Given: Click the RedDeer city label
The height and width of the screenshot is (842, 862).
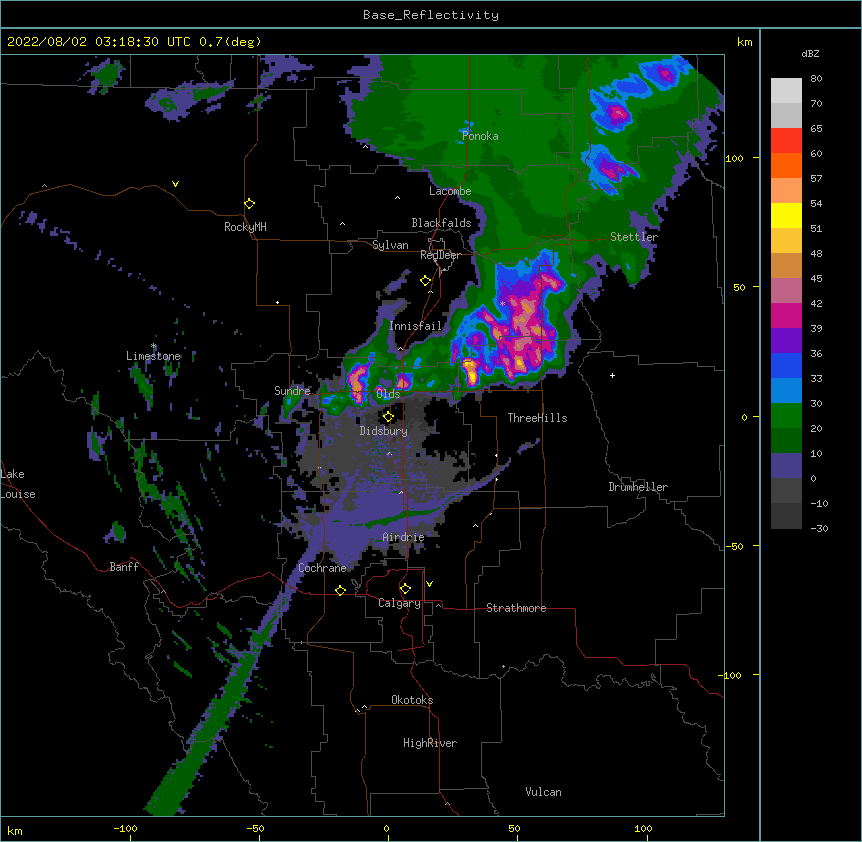Looking at the screenshot, I should [440, 255].
